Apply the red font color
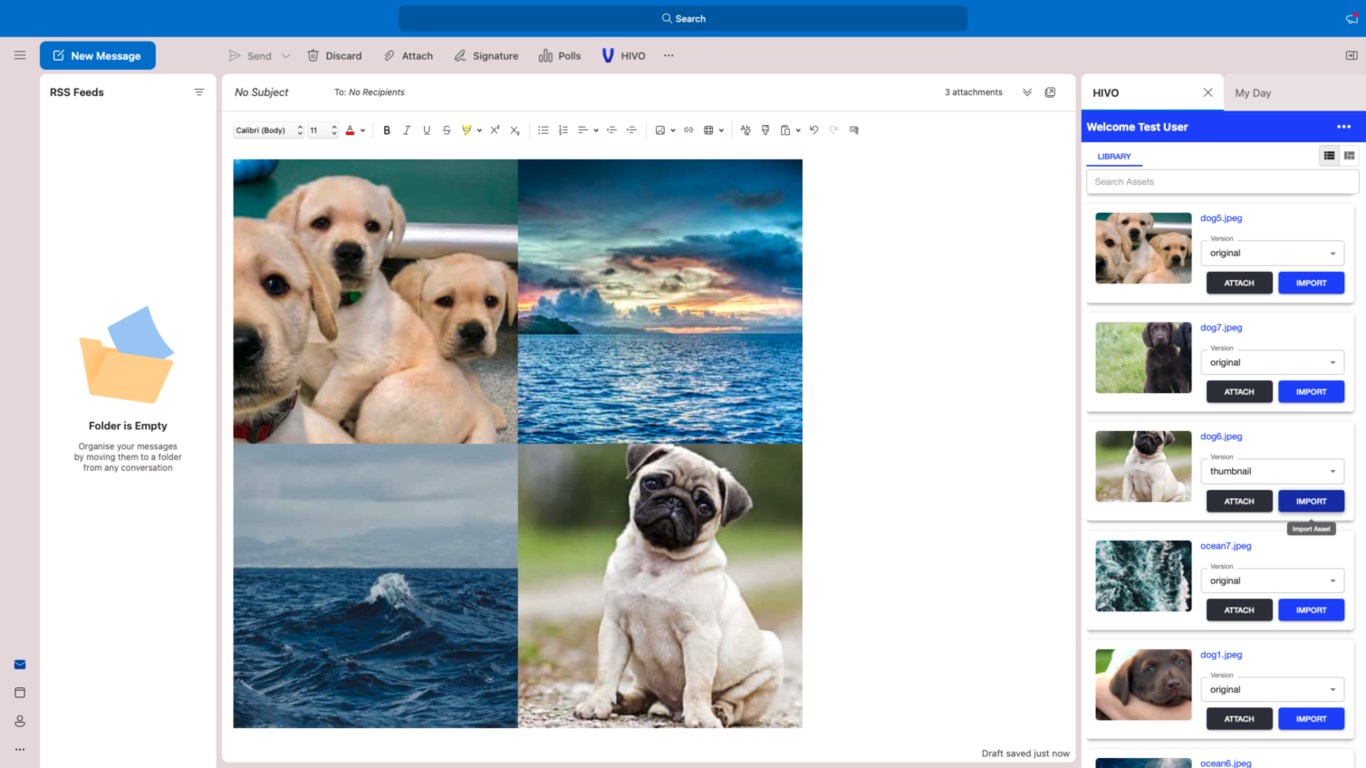Viewport: 1366px width, 768px height. (x=350, y=130)
